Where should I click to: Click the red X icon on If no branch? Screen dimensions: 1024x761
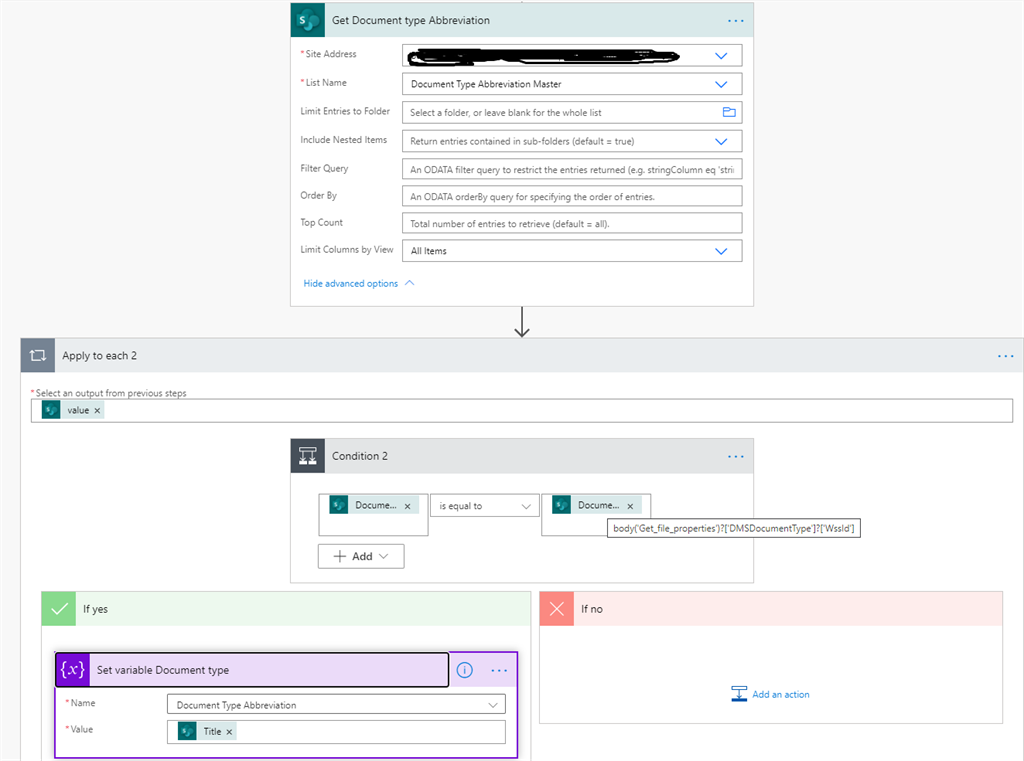(556, 608)
